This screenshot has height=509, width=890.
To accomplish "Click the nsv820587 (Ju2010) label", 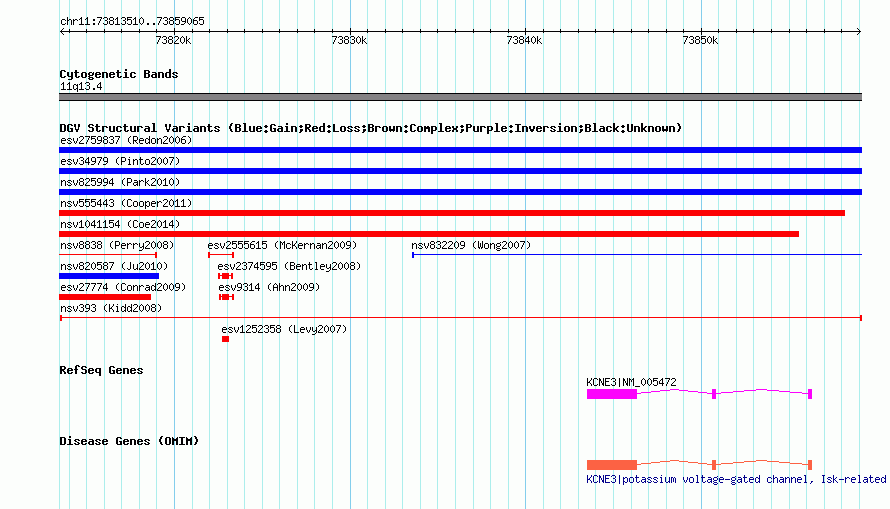I will [x=114, y=266].
